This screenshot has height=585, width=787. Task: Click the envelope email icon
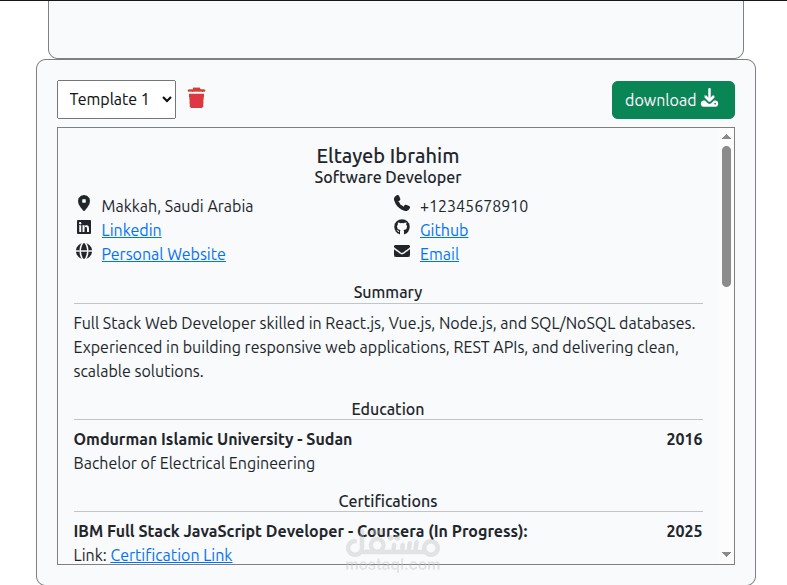tap(401, 252)
